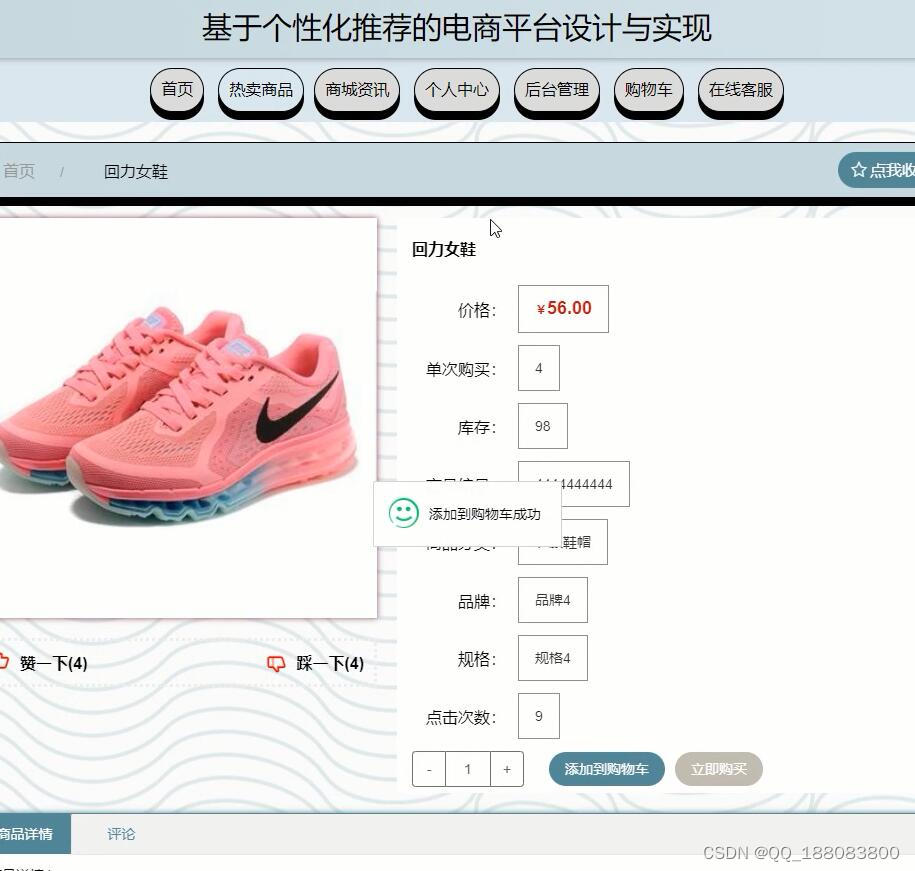The image size is (915, 871).
Task: Click the 品牌4 brand value
Action: [553, 600]
